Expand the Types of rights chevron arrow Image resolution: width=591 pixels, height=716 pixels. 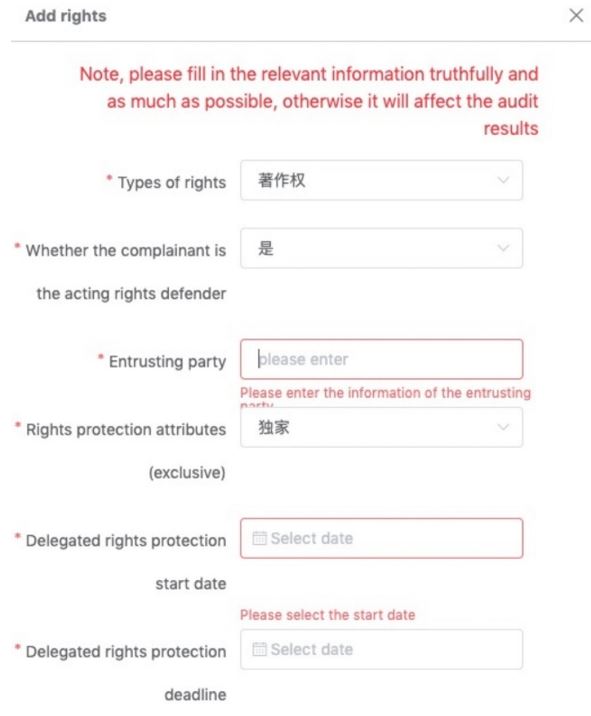503,180
